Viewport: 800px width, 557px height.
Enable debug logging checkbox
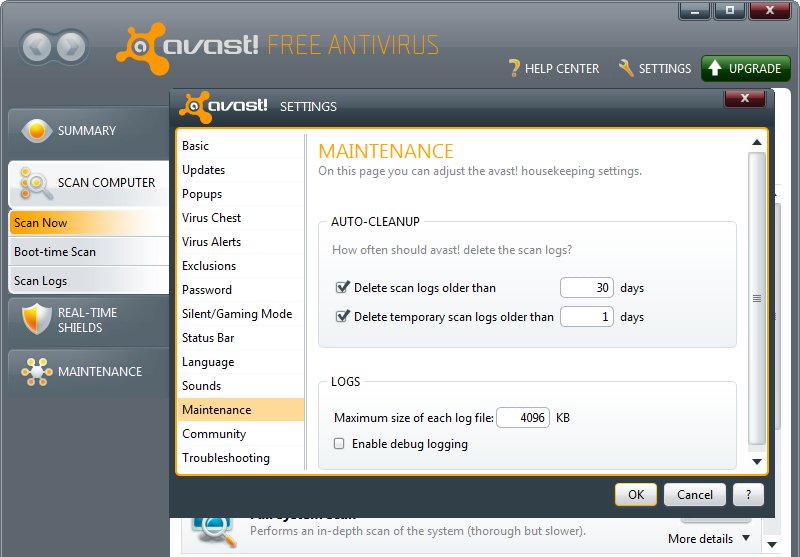pos(339,443)
